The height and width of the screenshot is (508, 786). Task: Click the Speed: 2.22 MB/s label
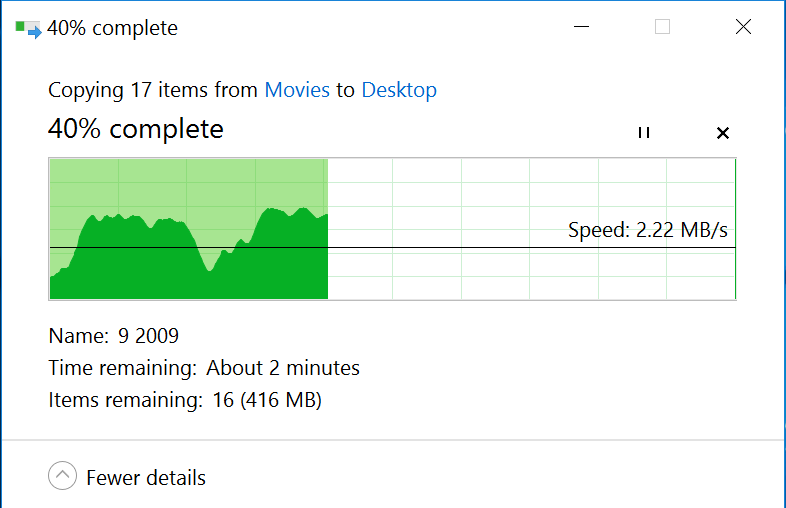pos(648,230)
